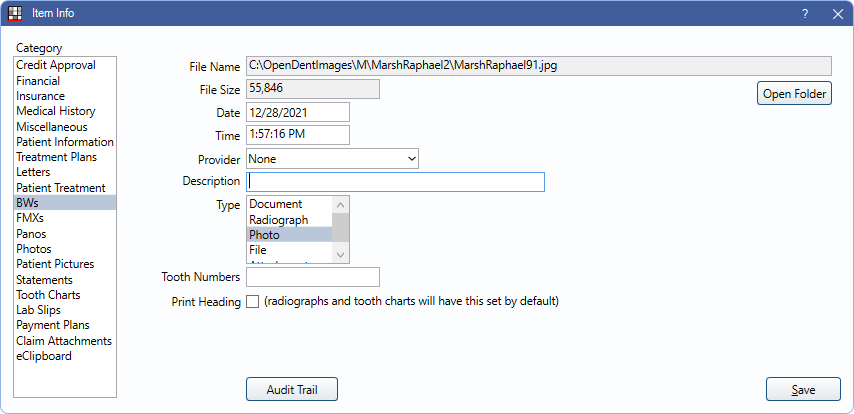Focus the Description text field

[396, 182]
